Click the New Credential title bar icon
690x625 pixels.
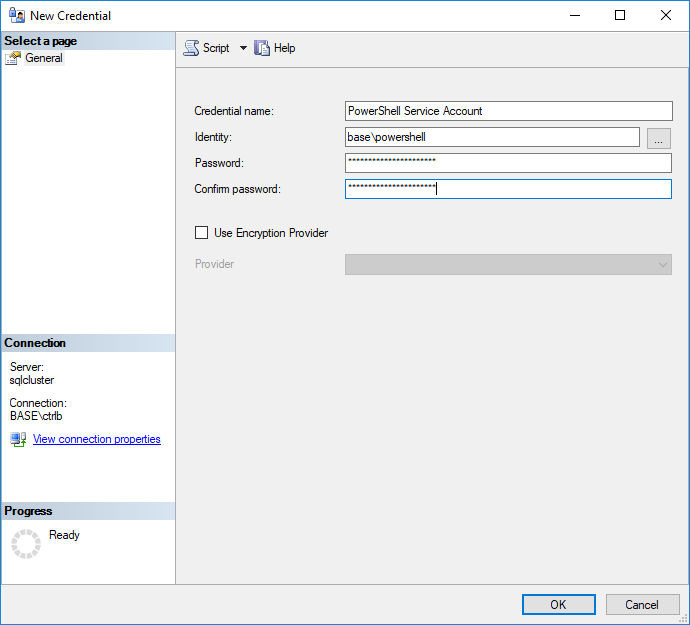coord(16,16)
